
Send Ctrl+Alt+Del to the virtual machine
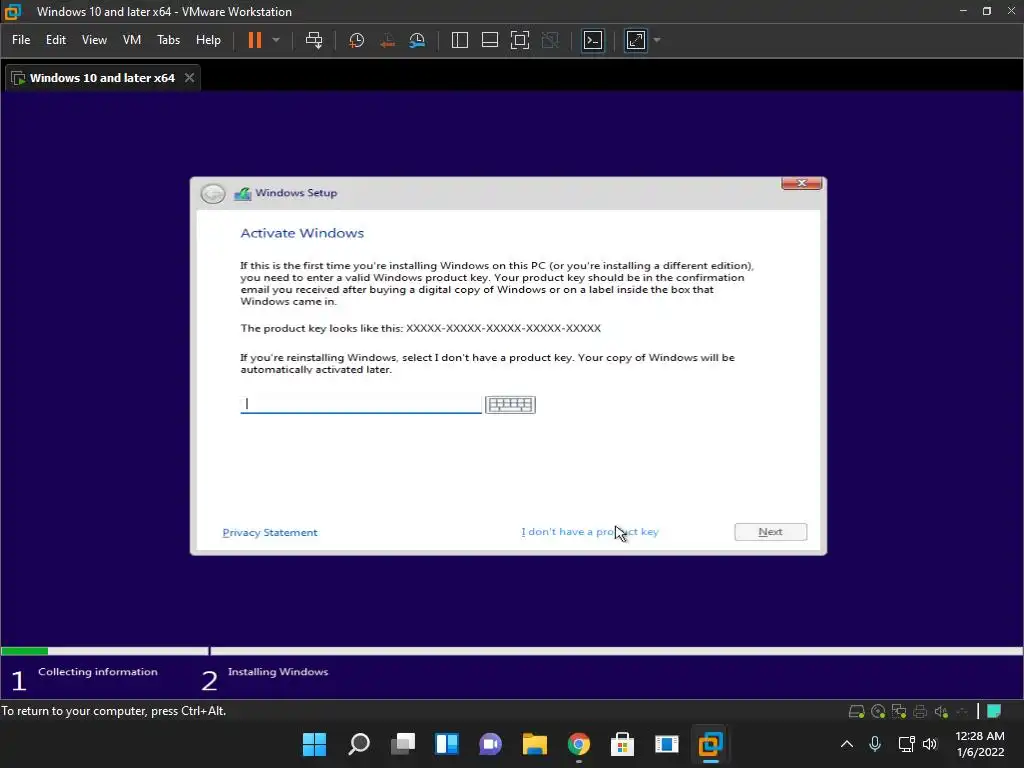click(x=314, y=40)
